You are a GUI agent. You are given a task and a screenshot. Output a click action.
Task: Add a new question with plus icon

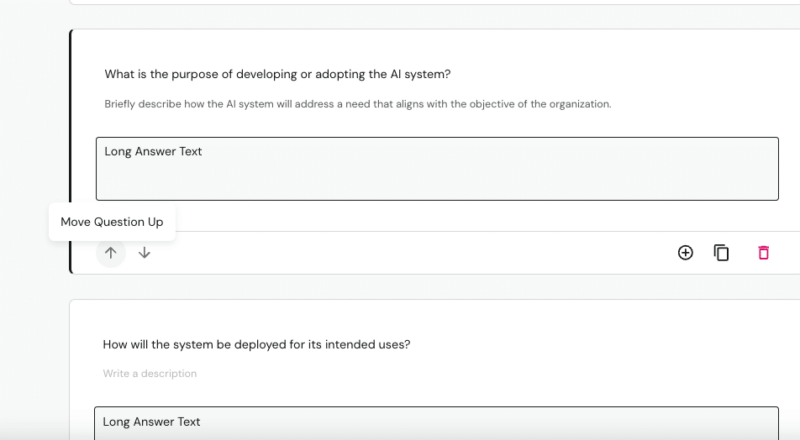coord(685,253)
